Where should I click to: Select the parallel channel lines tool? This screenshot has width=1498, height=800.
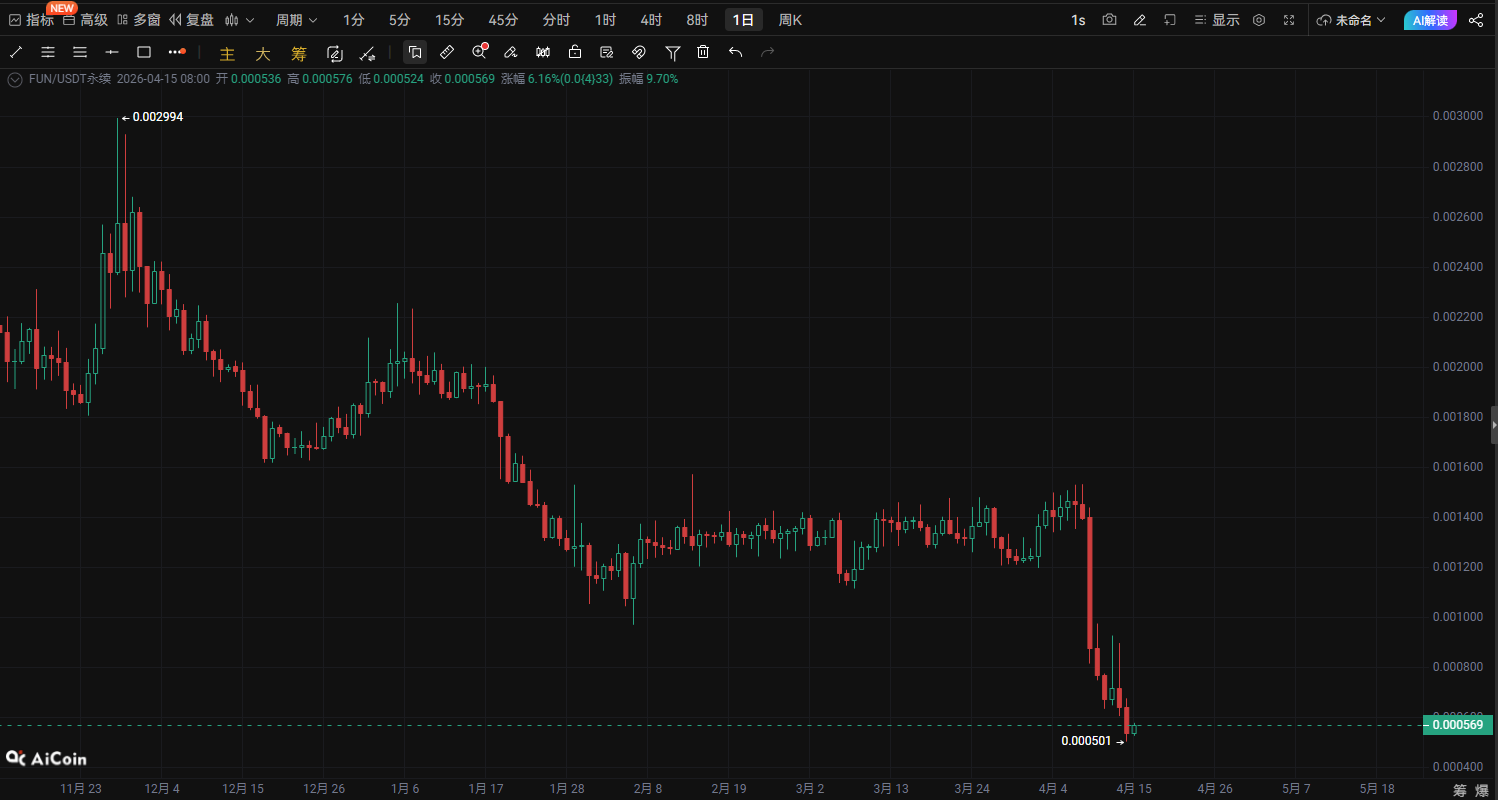click(48, 52)
